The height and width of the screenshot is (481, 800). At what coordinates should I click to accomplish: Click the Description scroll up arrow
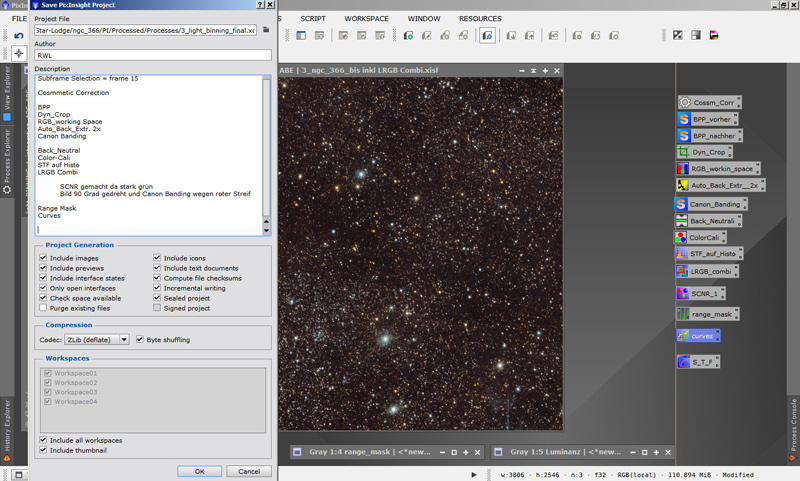tap(266, 222)
